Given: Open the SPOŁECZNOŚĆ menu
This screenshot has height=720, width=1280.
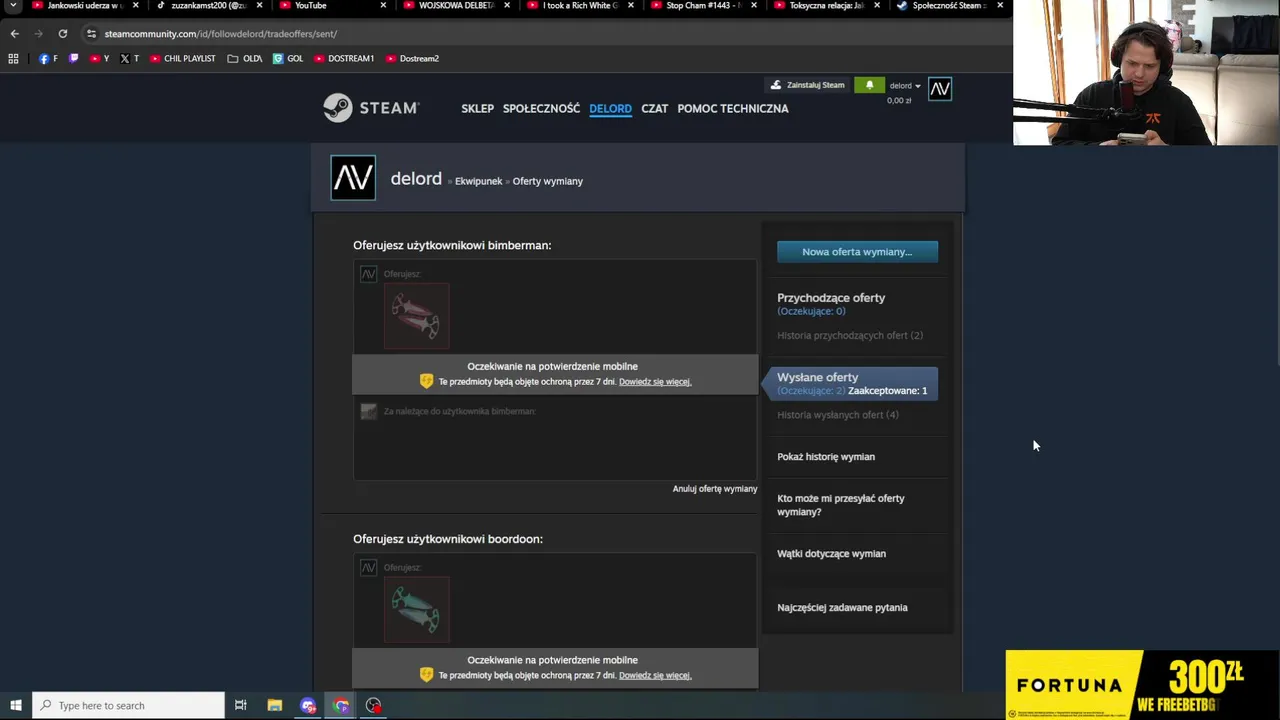Looking at the screenshot, I should [x=541, y=108].
